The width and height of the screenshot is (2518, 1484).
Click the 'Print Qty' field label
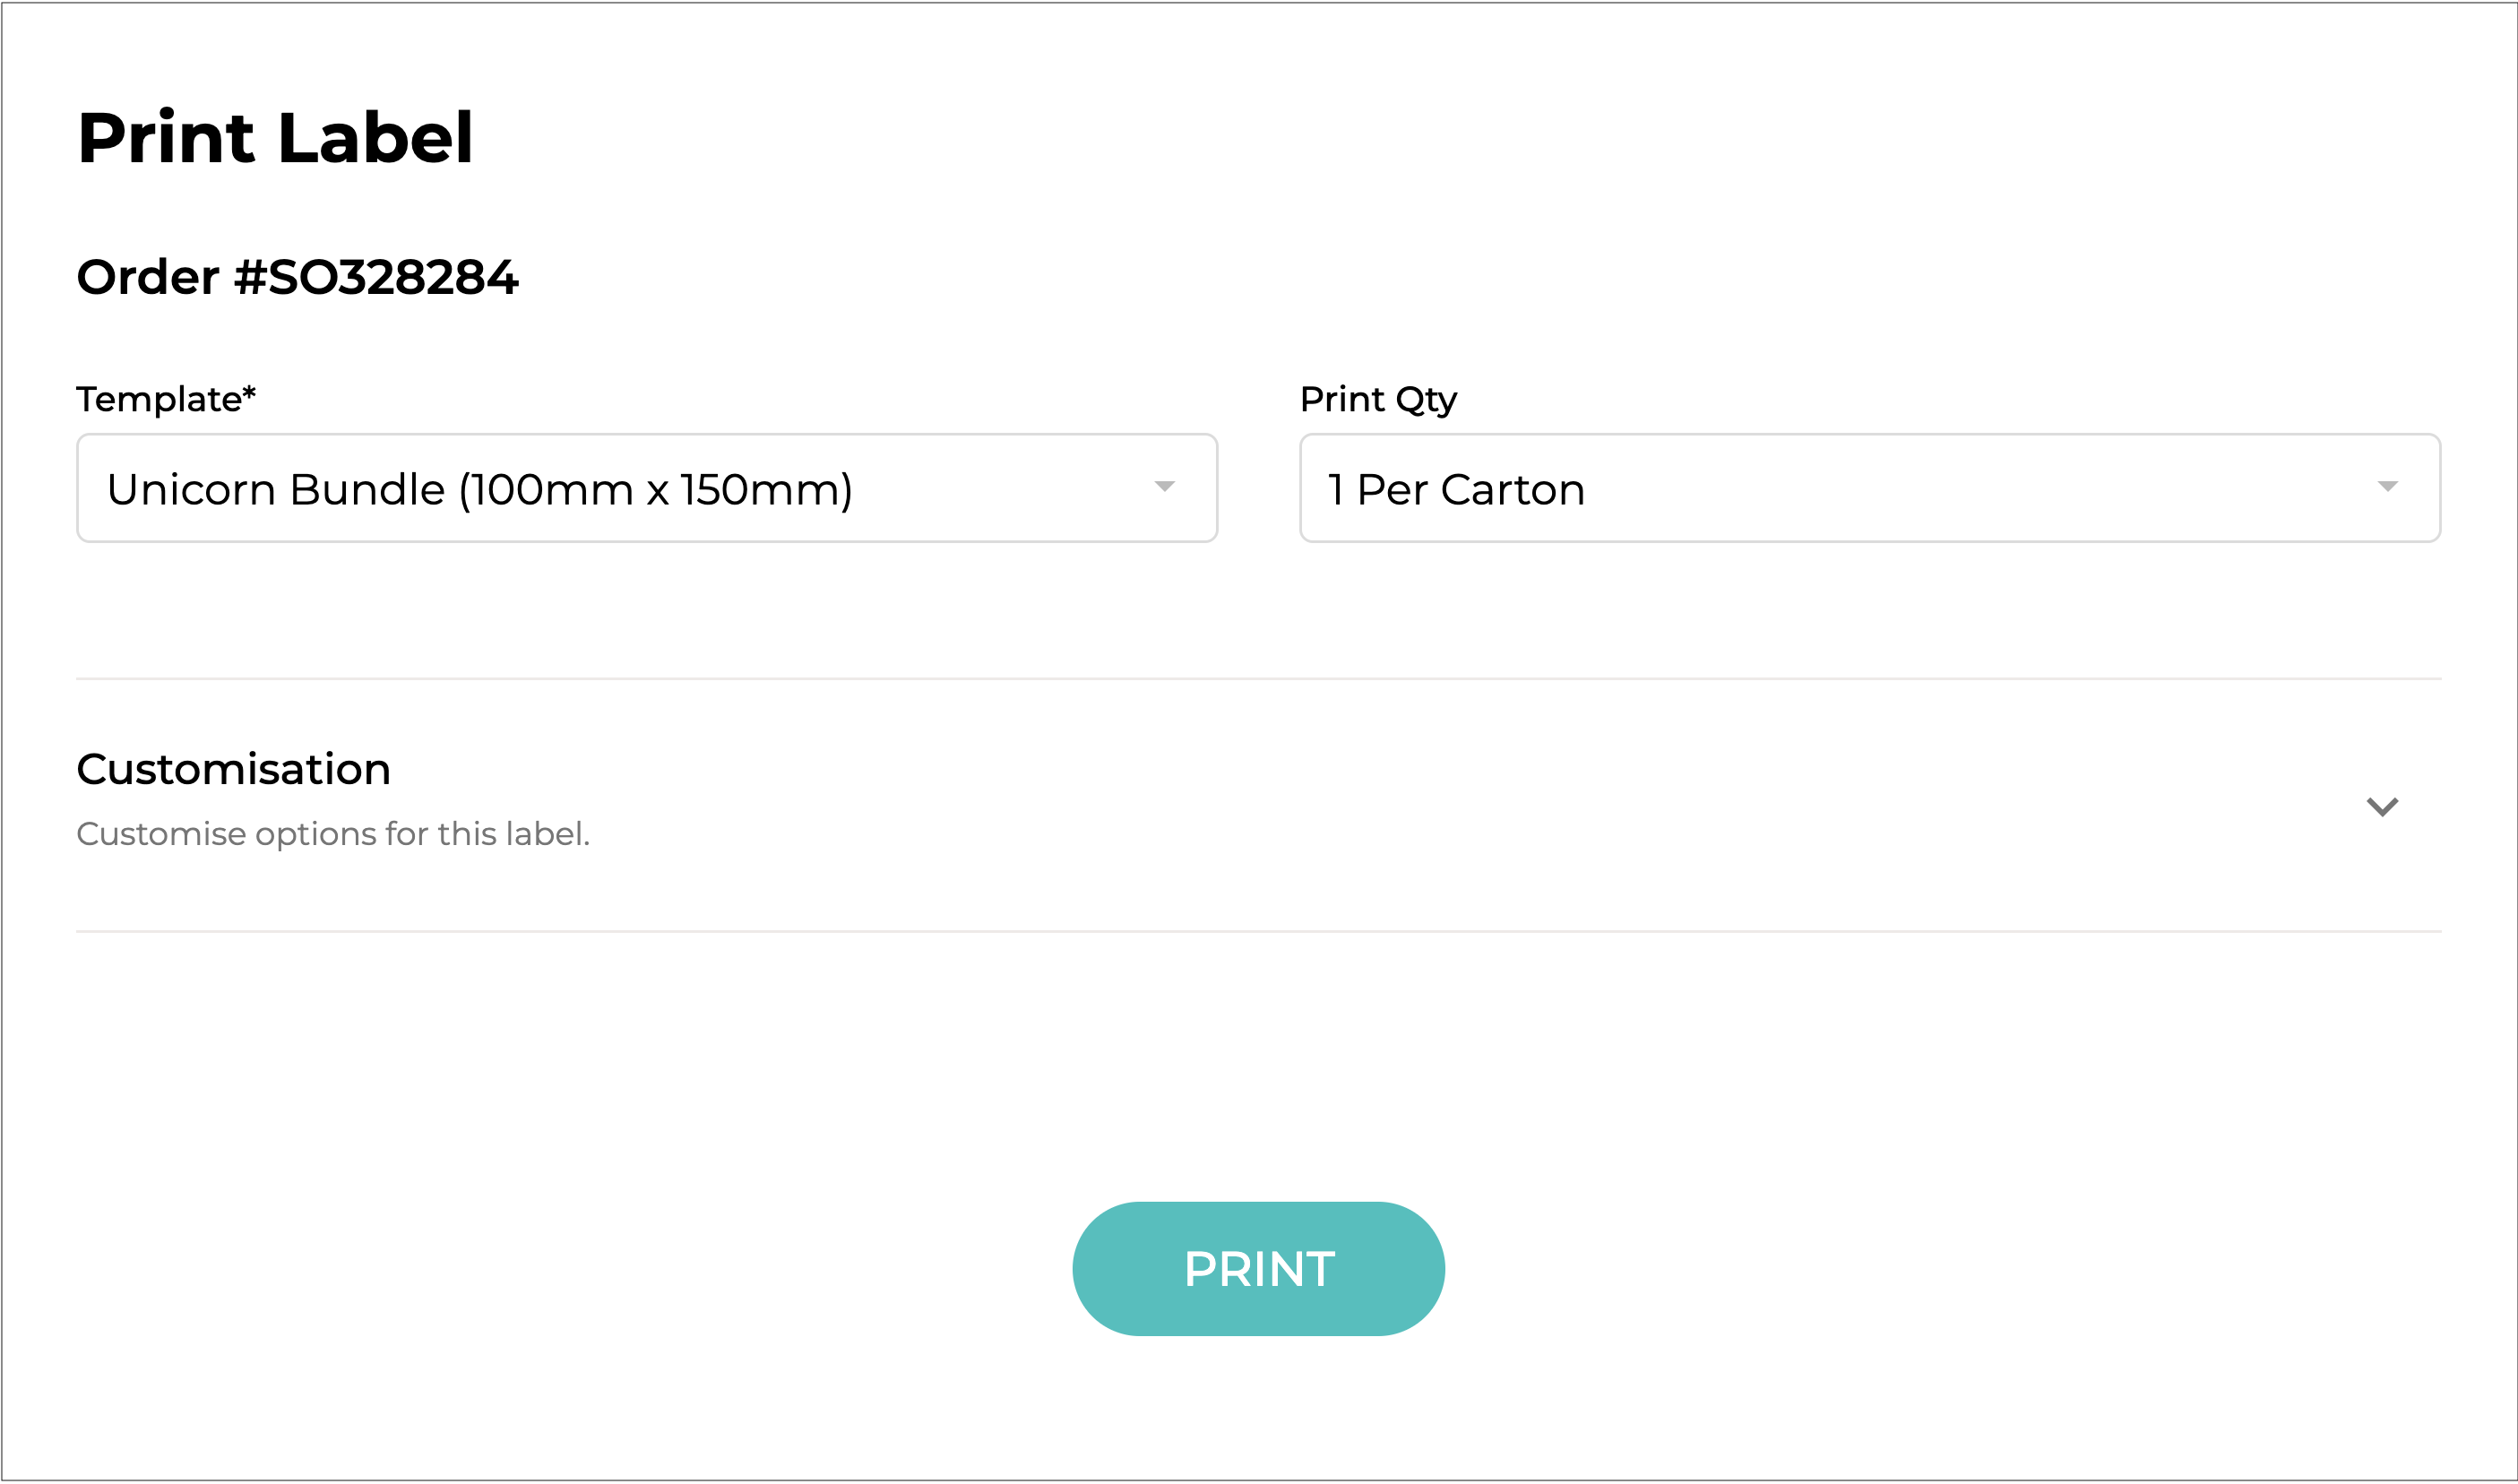click(1377, 399)
